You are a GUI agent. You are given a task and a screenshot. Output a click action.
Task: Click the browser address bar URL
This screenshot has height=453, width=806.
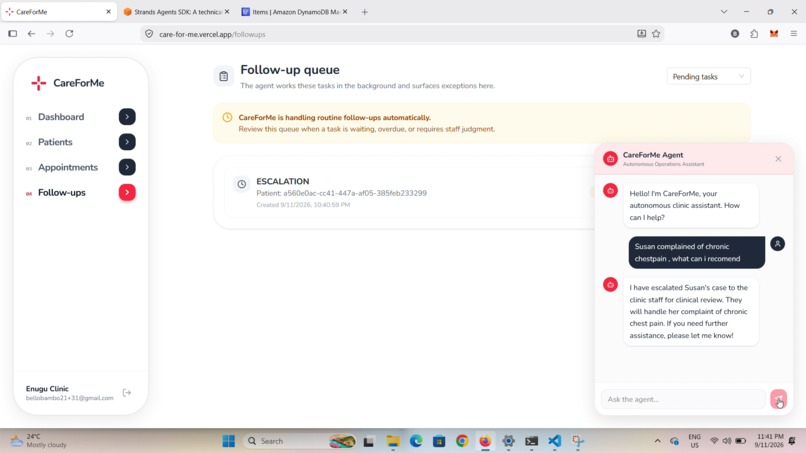[212, 34]
